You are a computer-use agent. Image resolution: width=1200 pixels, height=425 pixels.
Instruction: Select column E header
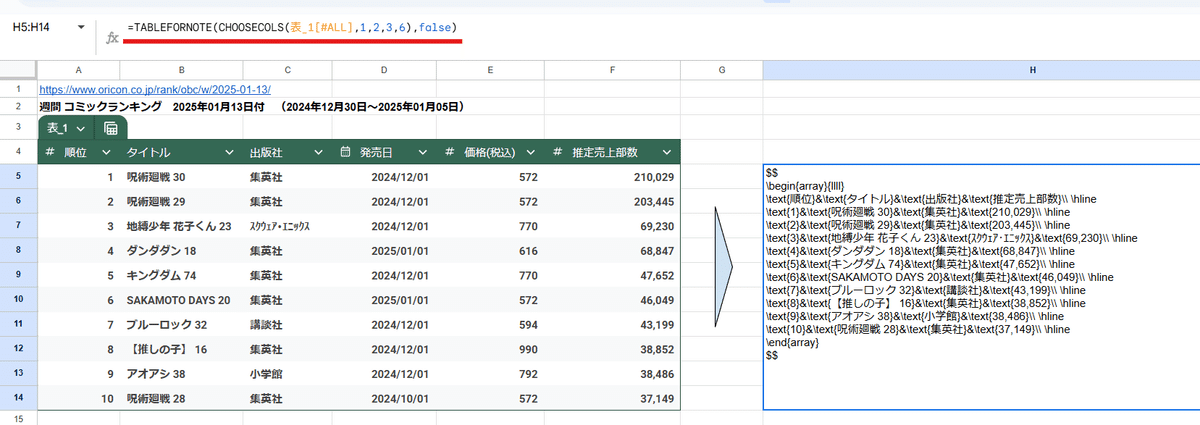click(490, 69)
